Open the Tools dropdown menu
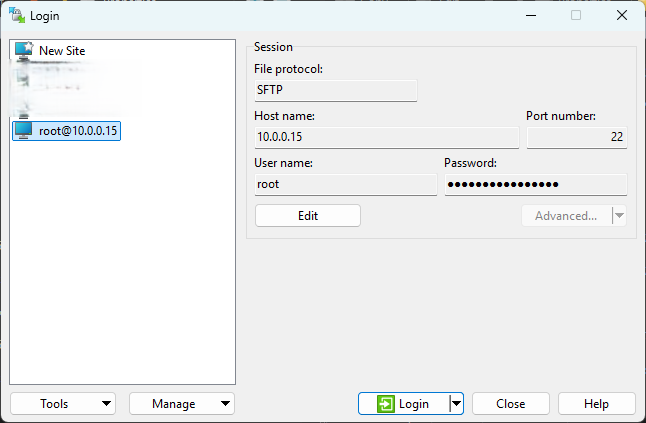This screenshot has width=646, height=423. [63, 404]
